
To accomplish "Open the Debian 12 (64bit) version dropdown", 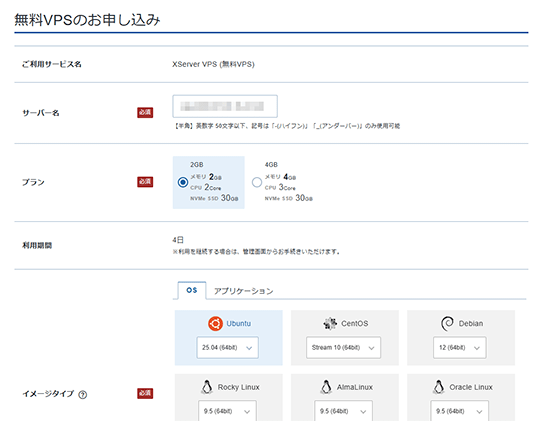I will click(x=460, y=348).
